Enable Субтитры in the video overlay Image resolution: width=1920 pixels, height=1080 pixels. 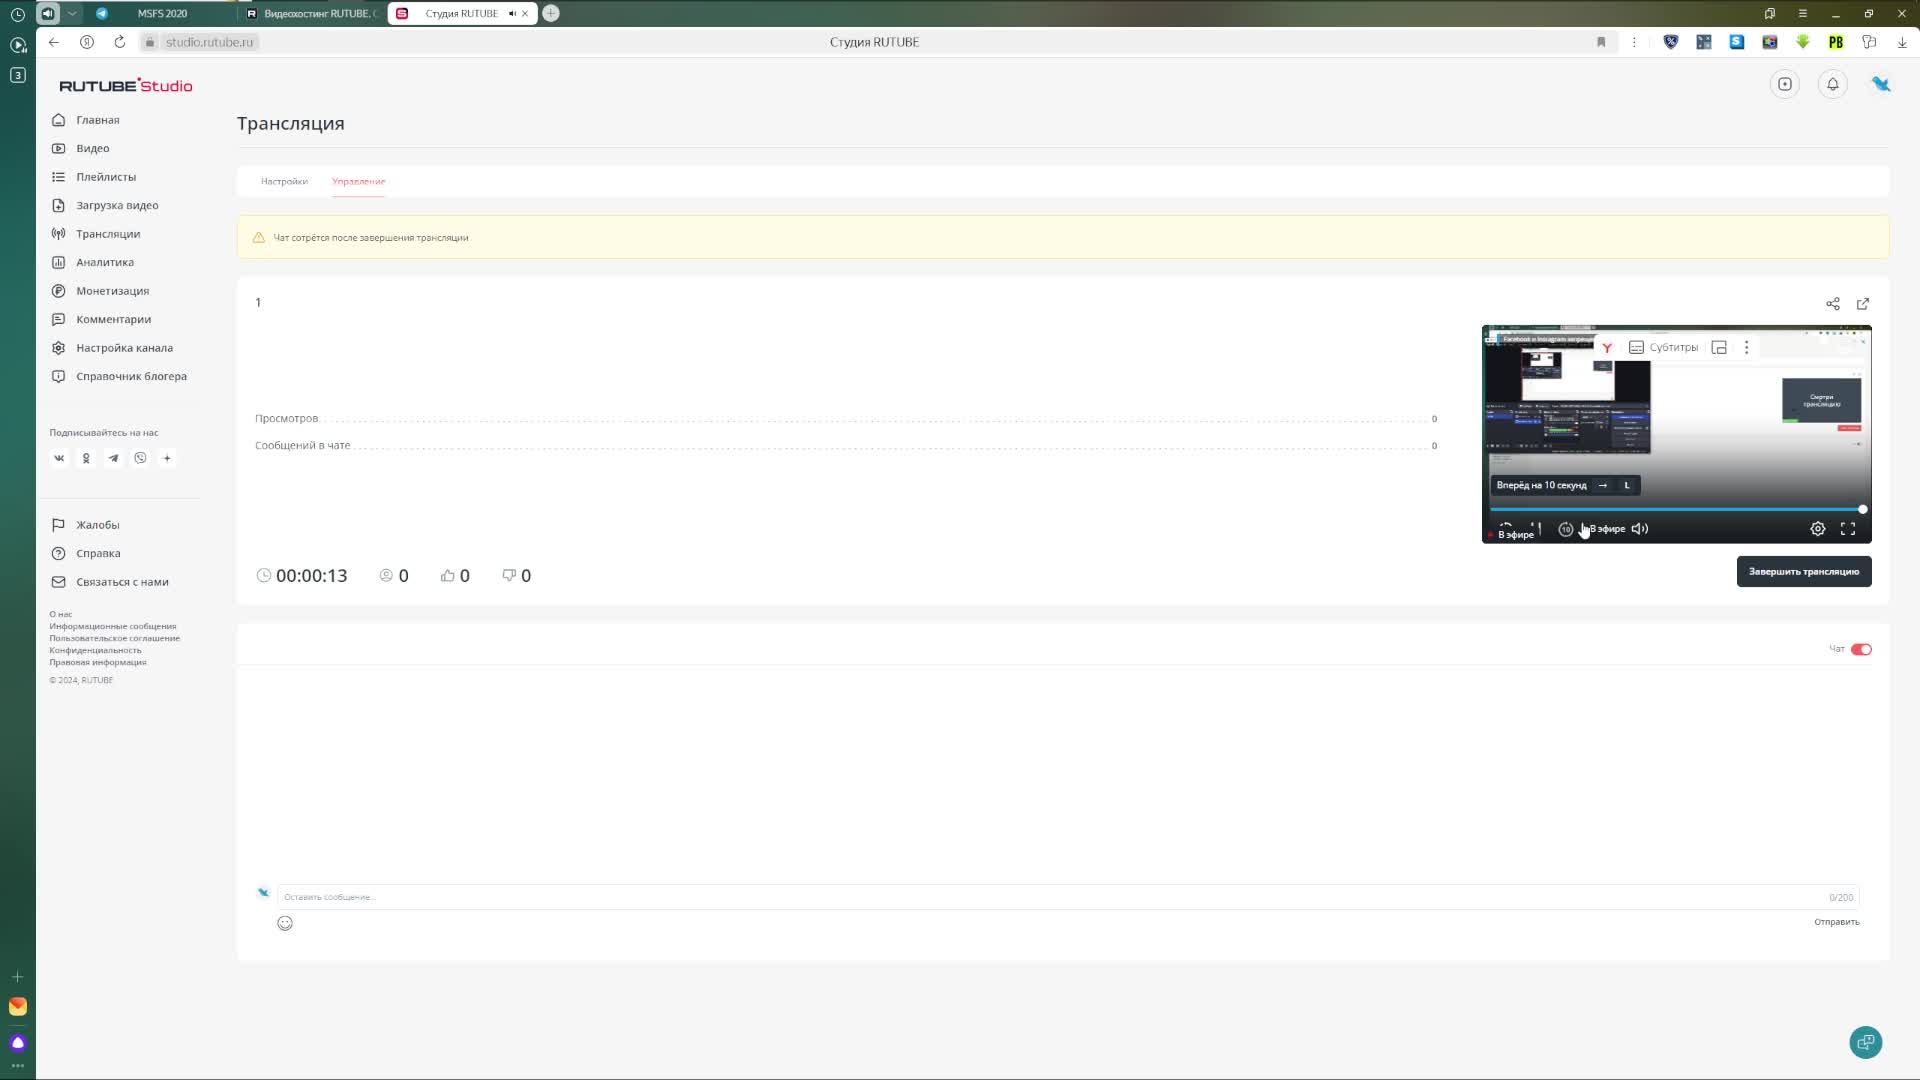click(1663, 347)
